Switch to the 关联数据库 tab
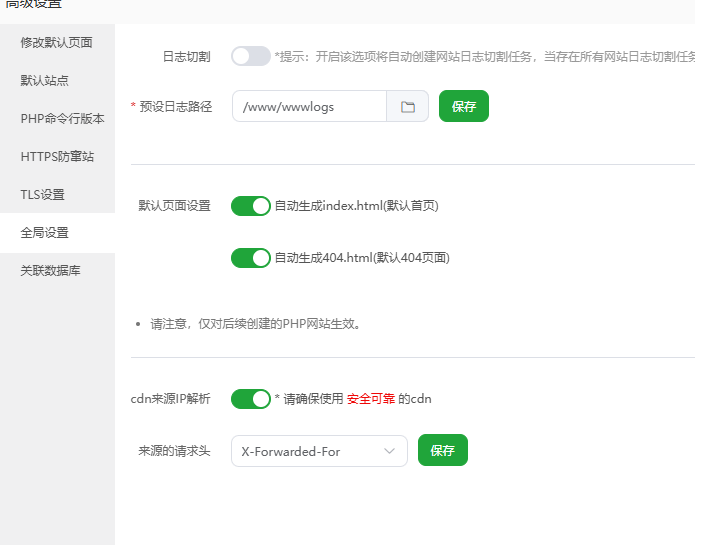 tap(51, 270)
